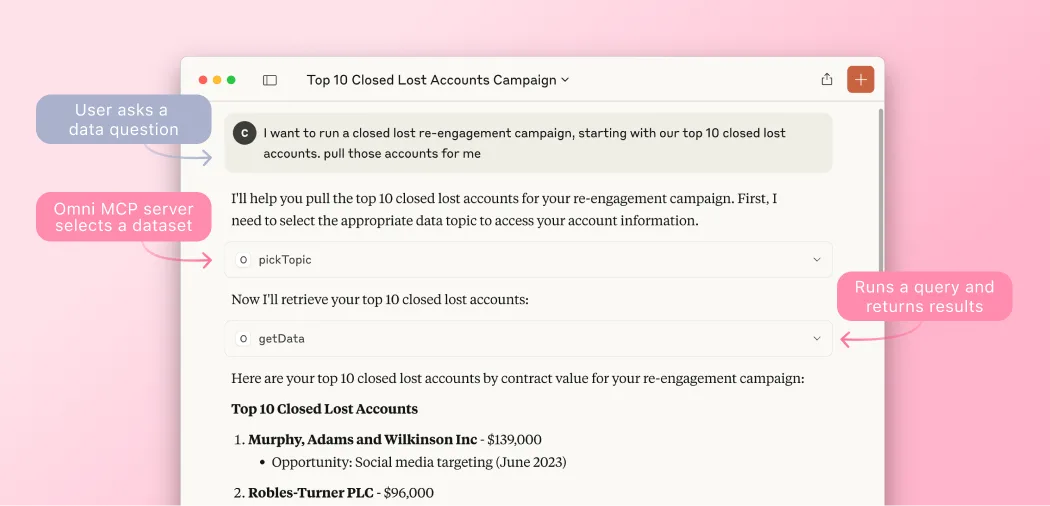This screenshot has height=506, width=1050.
Task: Select the getData tool label
Action: coord(281,339)
